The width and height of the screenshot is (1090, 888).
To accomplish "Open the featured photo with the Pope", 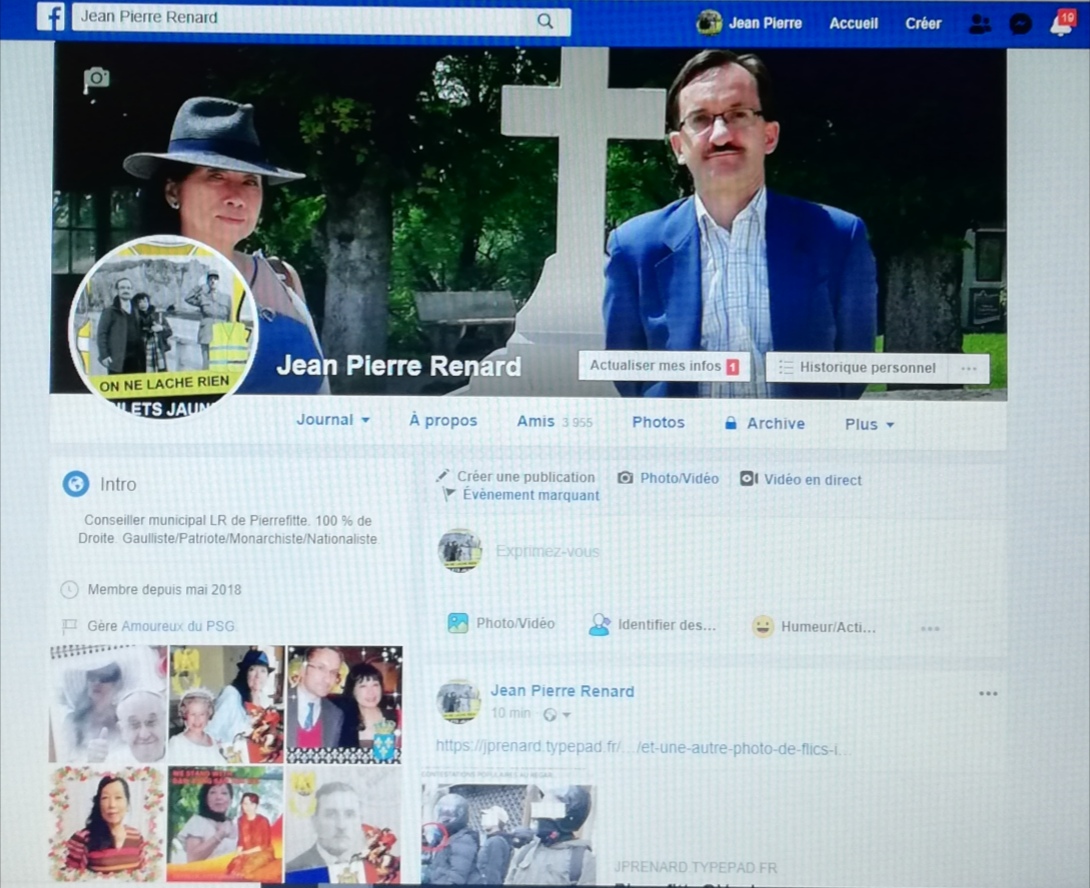I will [108, 704].
